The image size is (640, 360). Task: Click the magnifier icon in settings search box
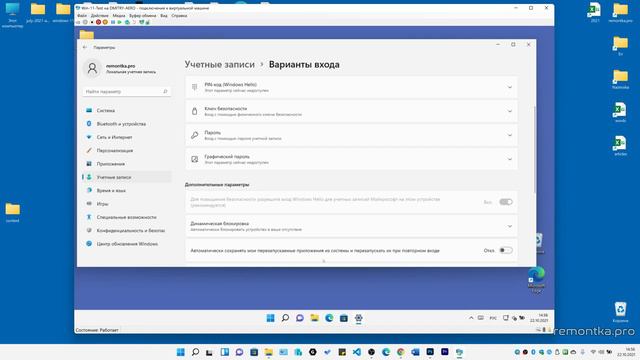(165, 91)
